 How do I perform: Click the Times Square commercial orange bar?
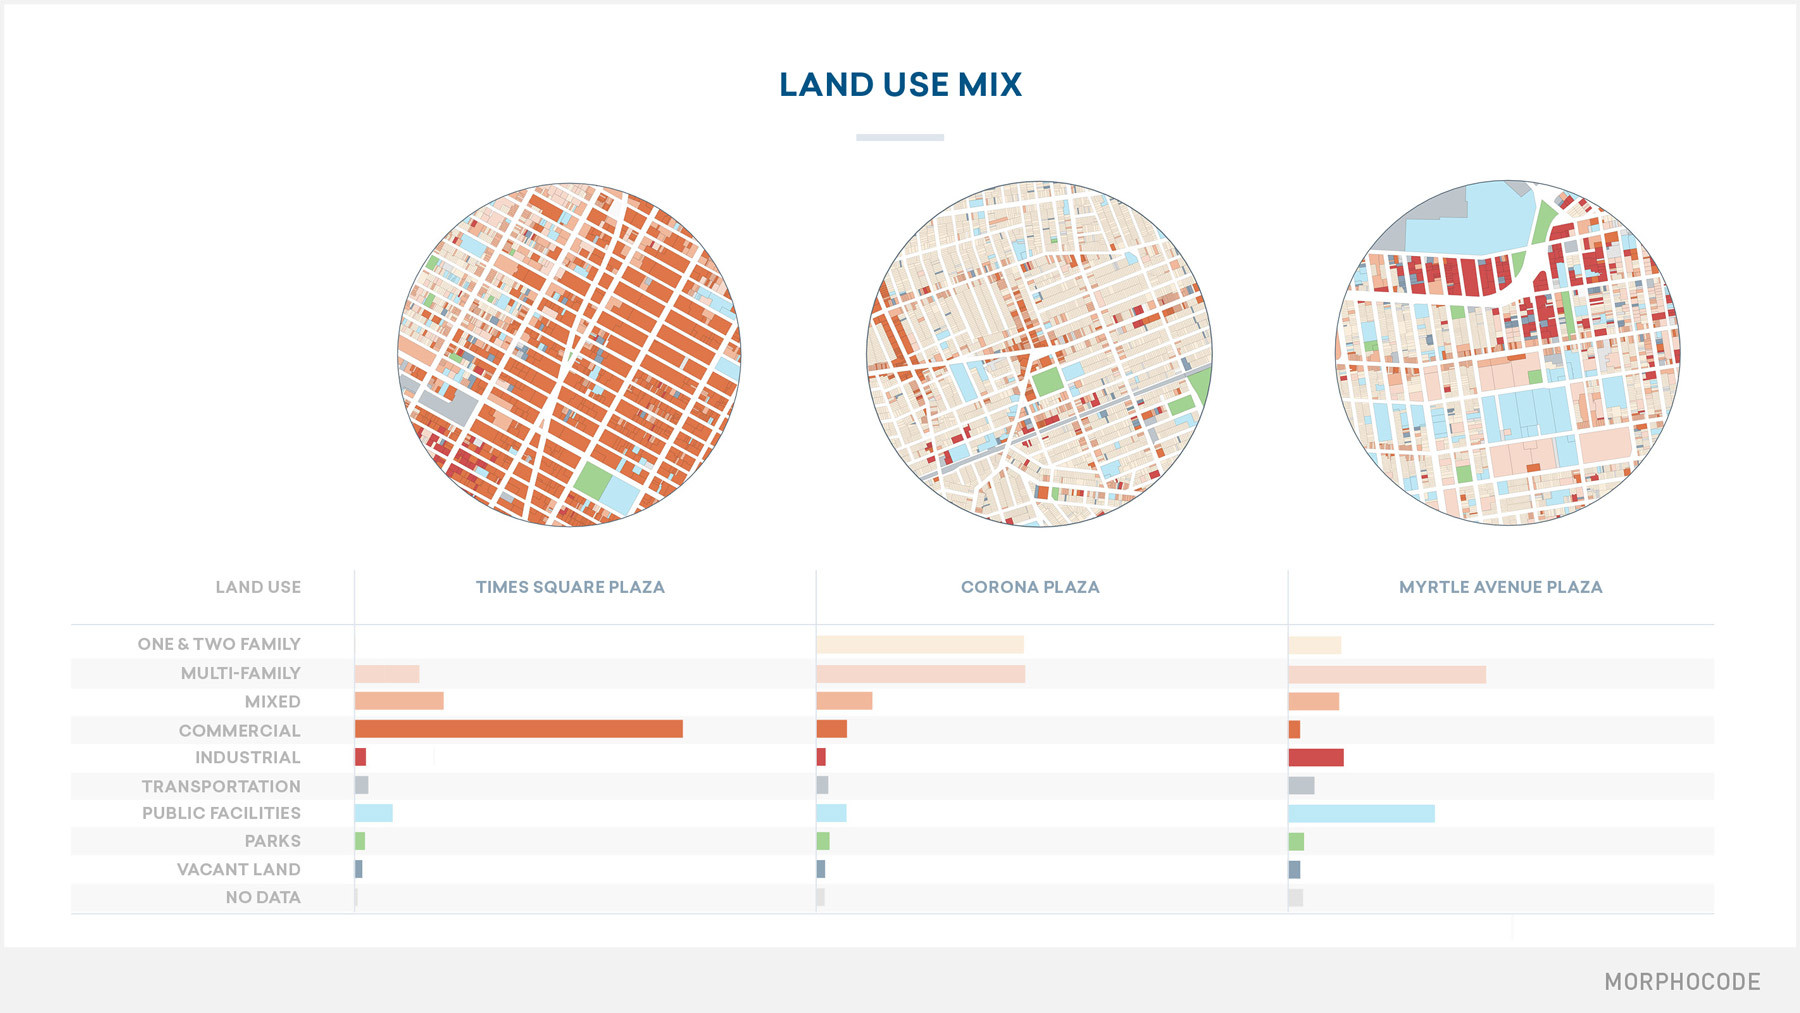pos(519,729)
